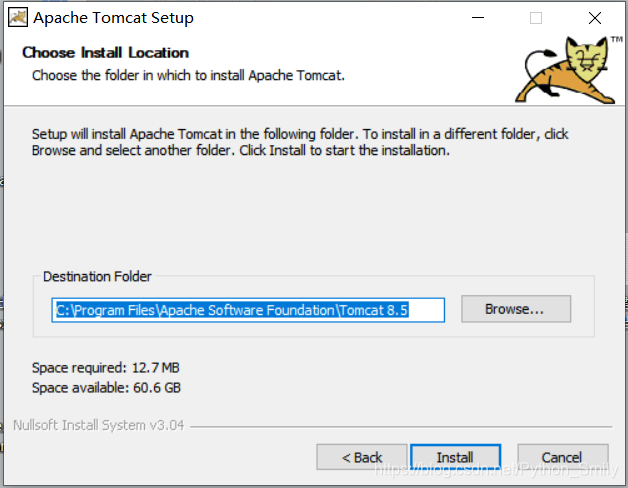Viewport: 628px width, 488px height.
Task: Open the Browse... folder chooser
Action: [516, 309]
